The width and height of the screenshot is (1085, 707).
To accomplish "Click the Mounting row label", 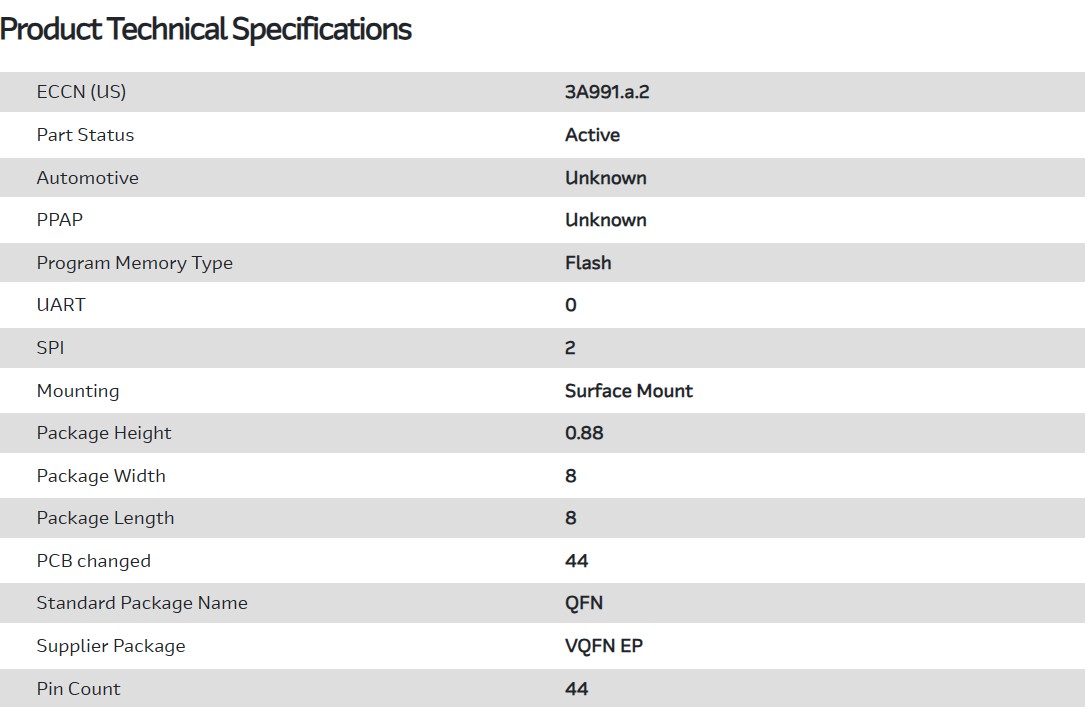I will click(x=77, y=391).
